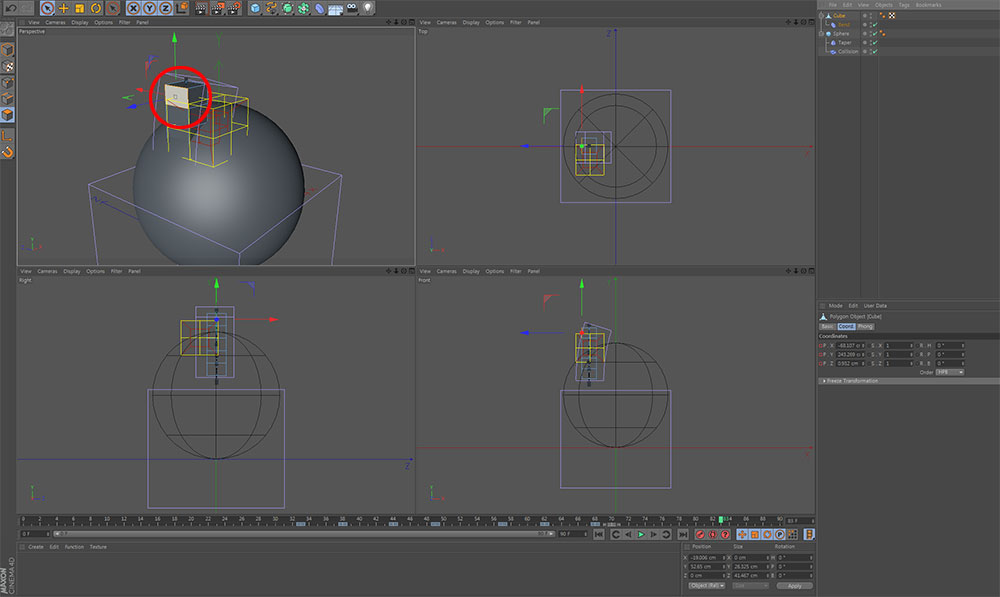
Task: Click the P.X coordinate input field
Action: [x=849, y=345]
